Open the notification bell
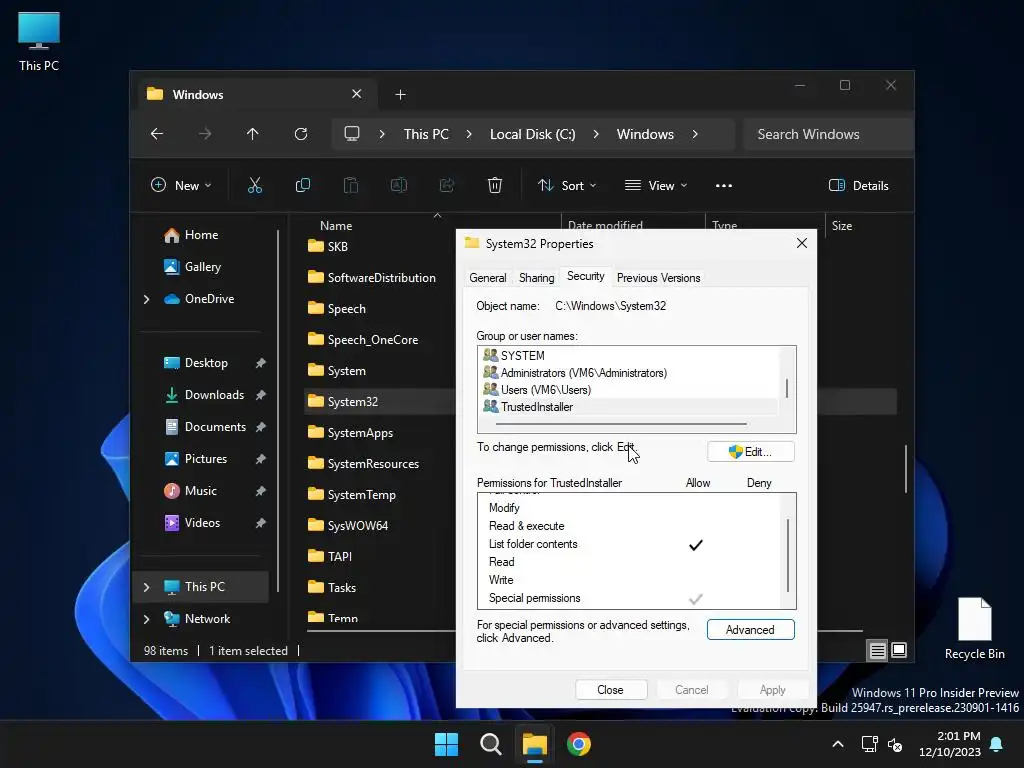The image size is (1024, 768). 997,744
